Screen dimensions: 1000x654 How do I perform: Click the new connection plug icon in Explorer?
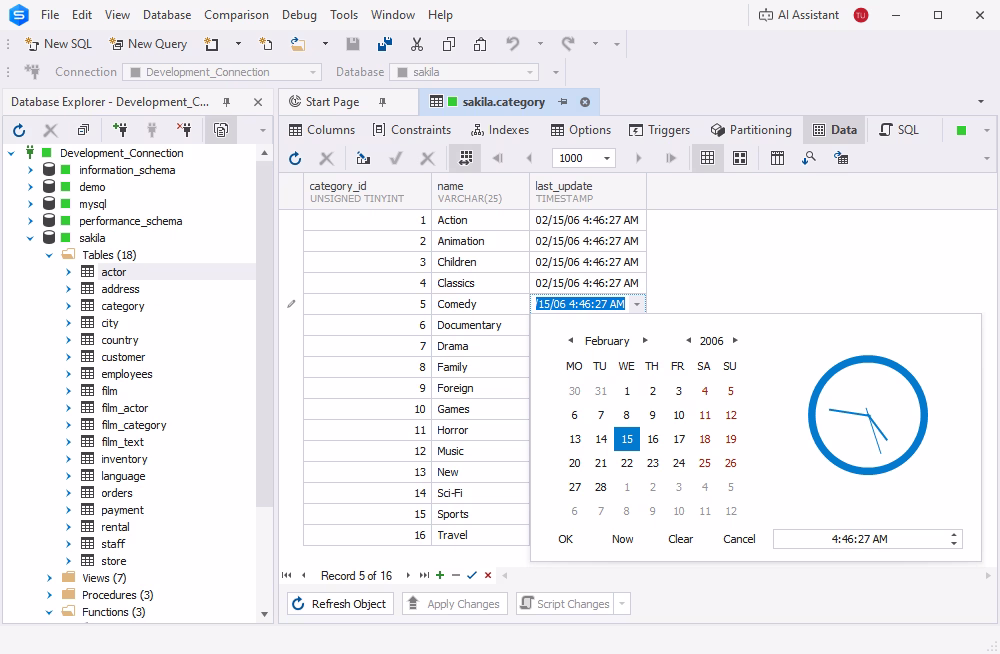[x=119, y=130]
